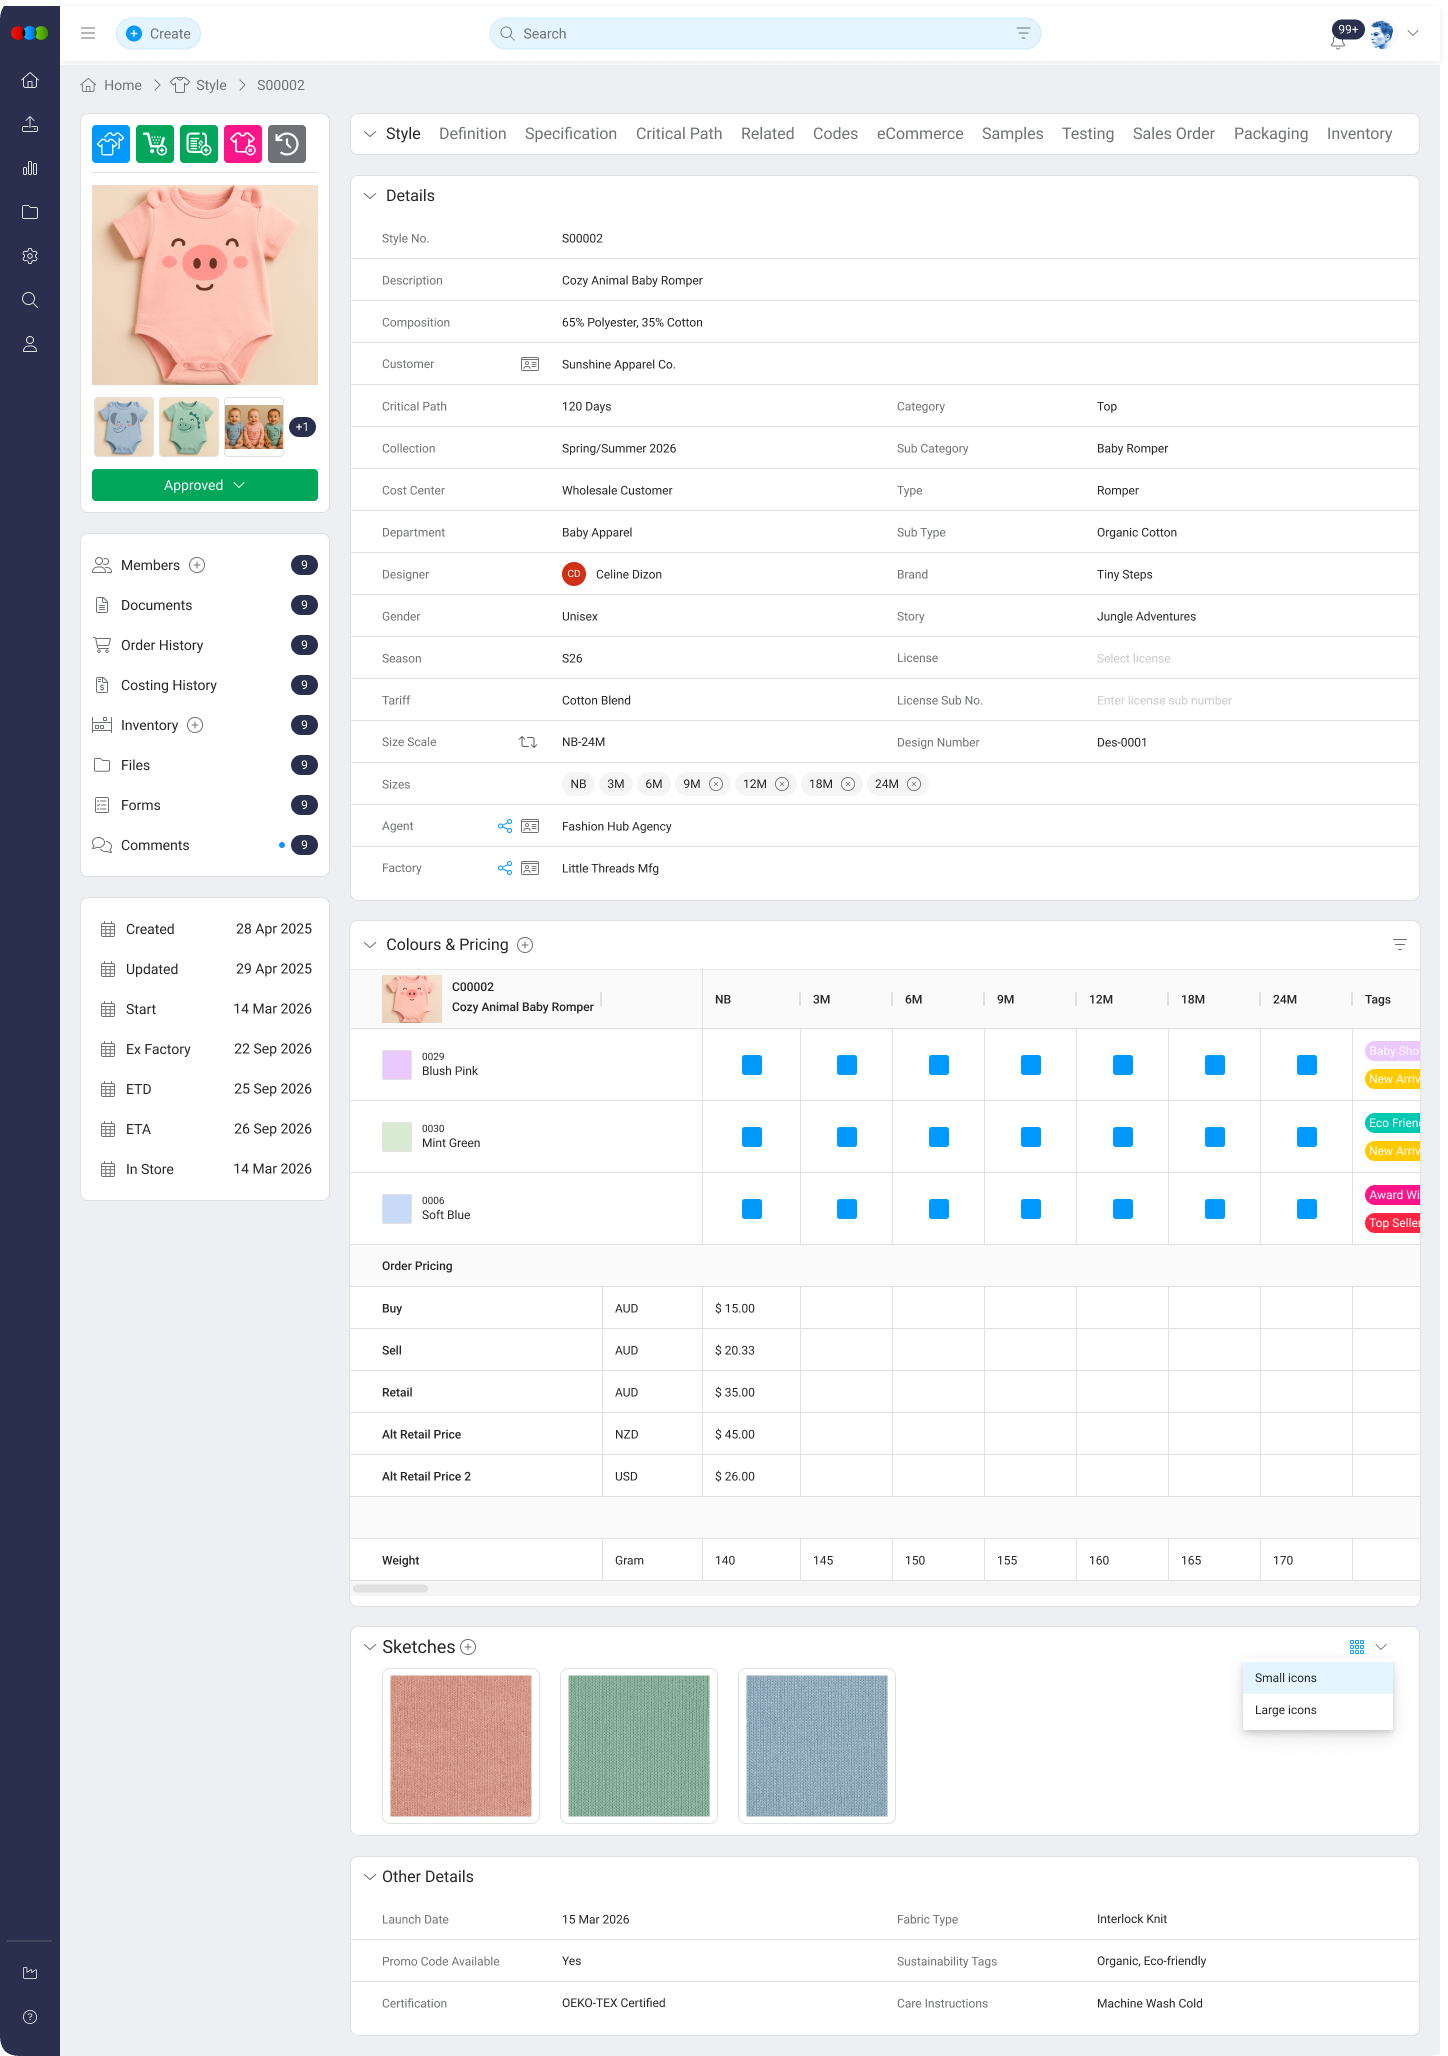Open Colours & Pricing filter icon
The height and width of the screenshot is (2056, 1448).
point(1399,945)
